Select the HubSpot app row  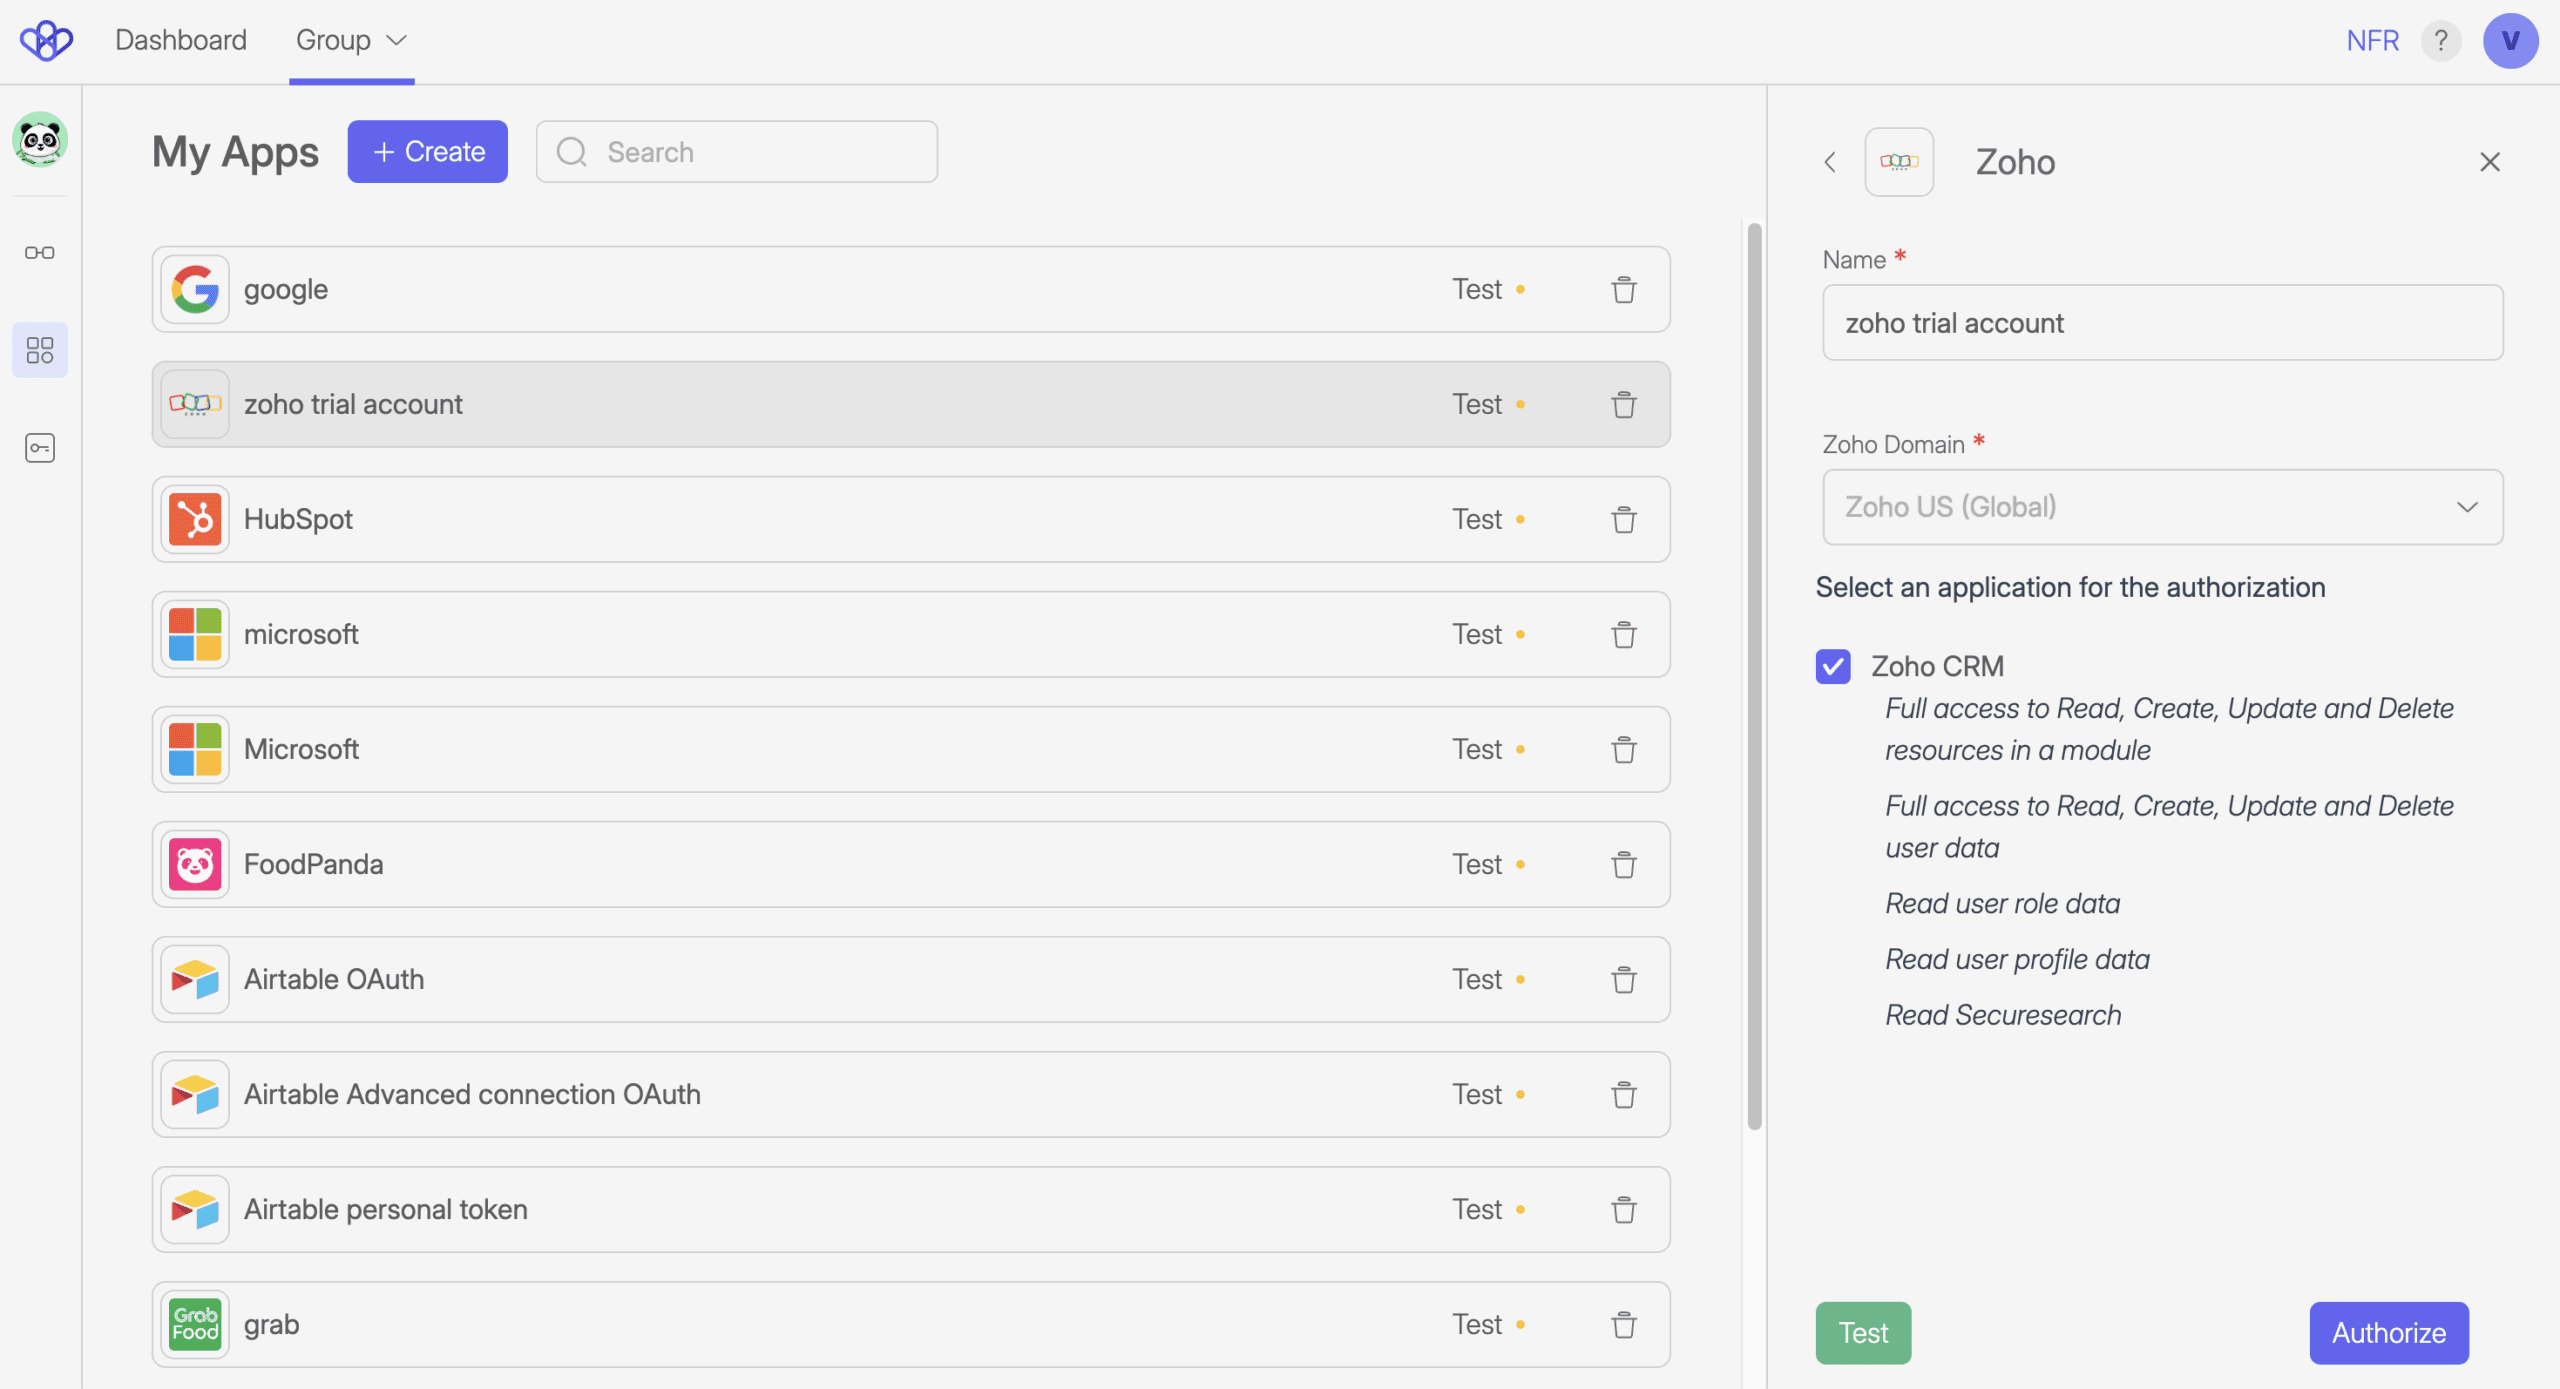911,520
